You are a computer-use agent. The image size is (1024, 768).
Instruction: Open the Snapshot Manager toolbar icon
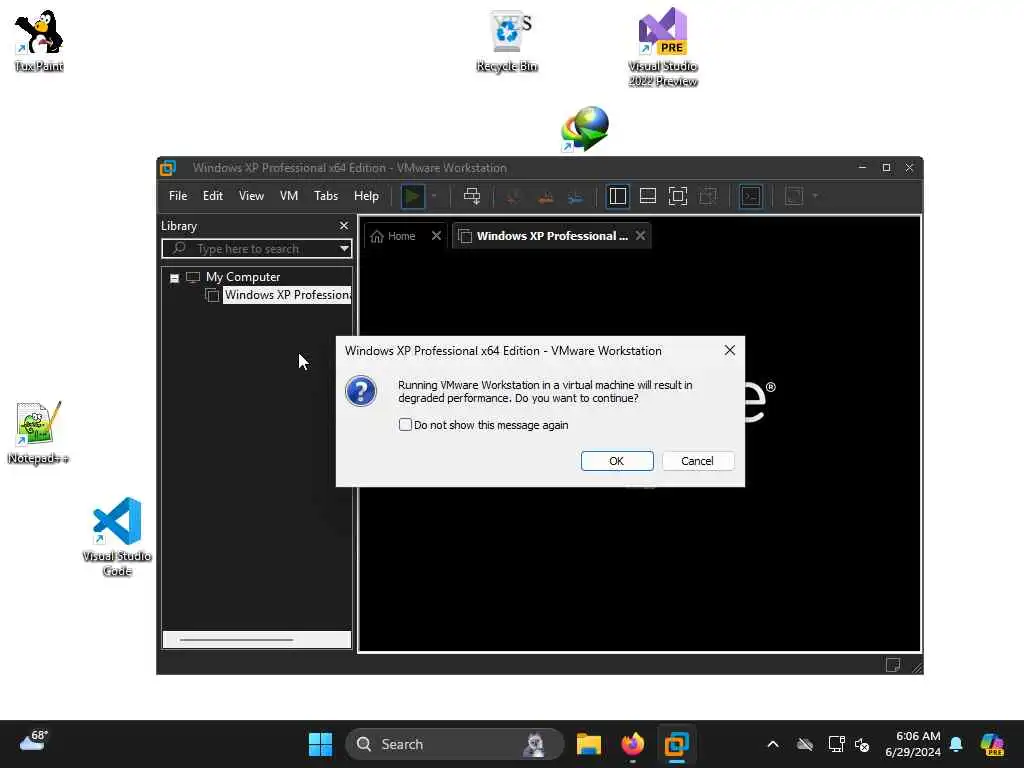575,197
